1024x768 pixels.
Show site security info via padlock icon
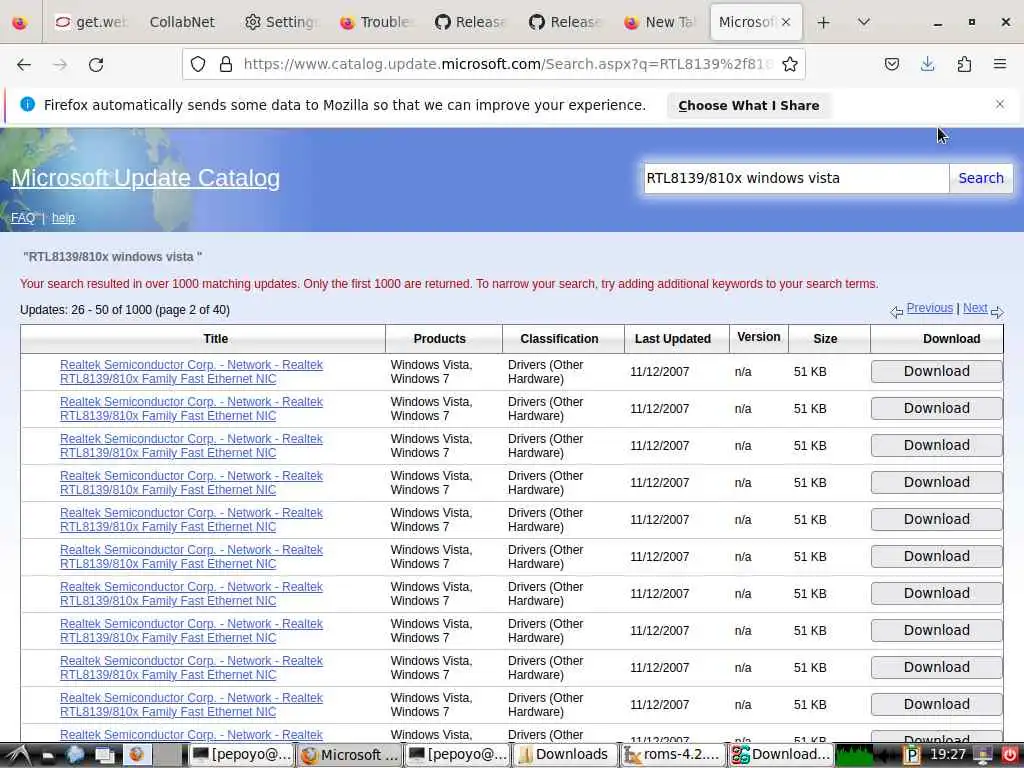pyautogui.click(x=226, y=64)
